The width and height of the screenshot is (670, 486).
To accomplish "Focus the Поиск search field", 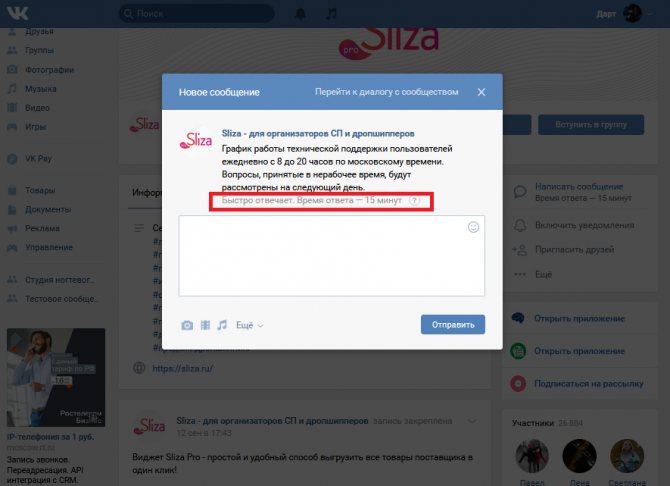I will [x=197, y=14].
